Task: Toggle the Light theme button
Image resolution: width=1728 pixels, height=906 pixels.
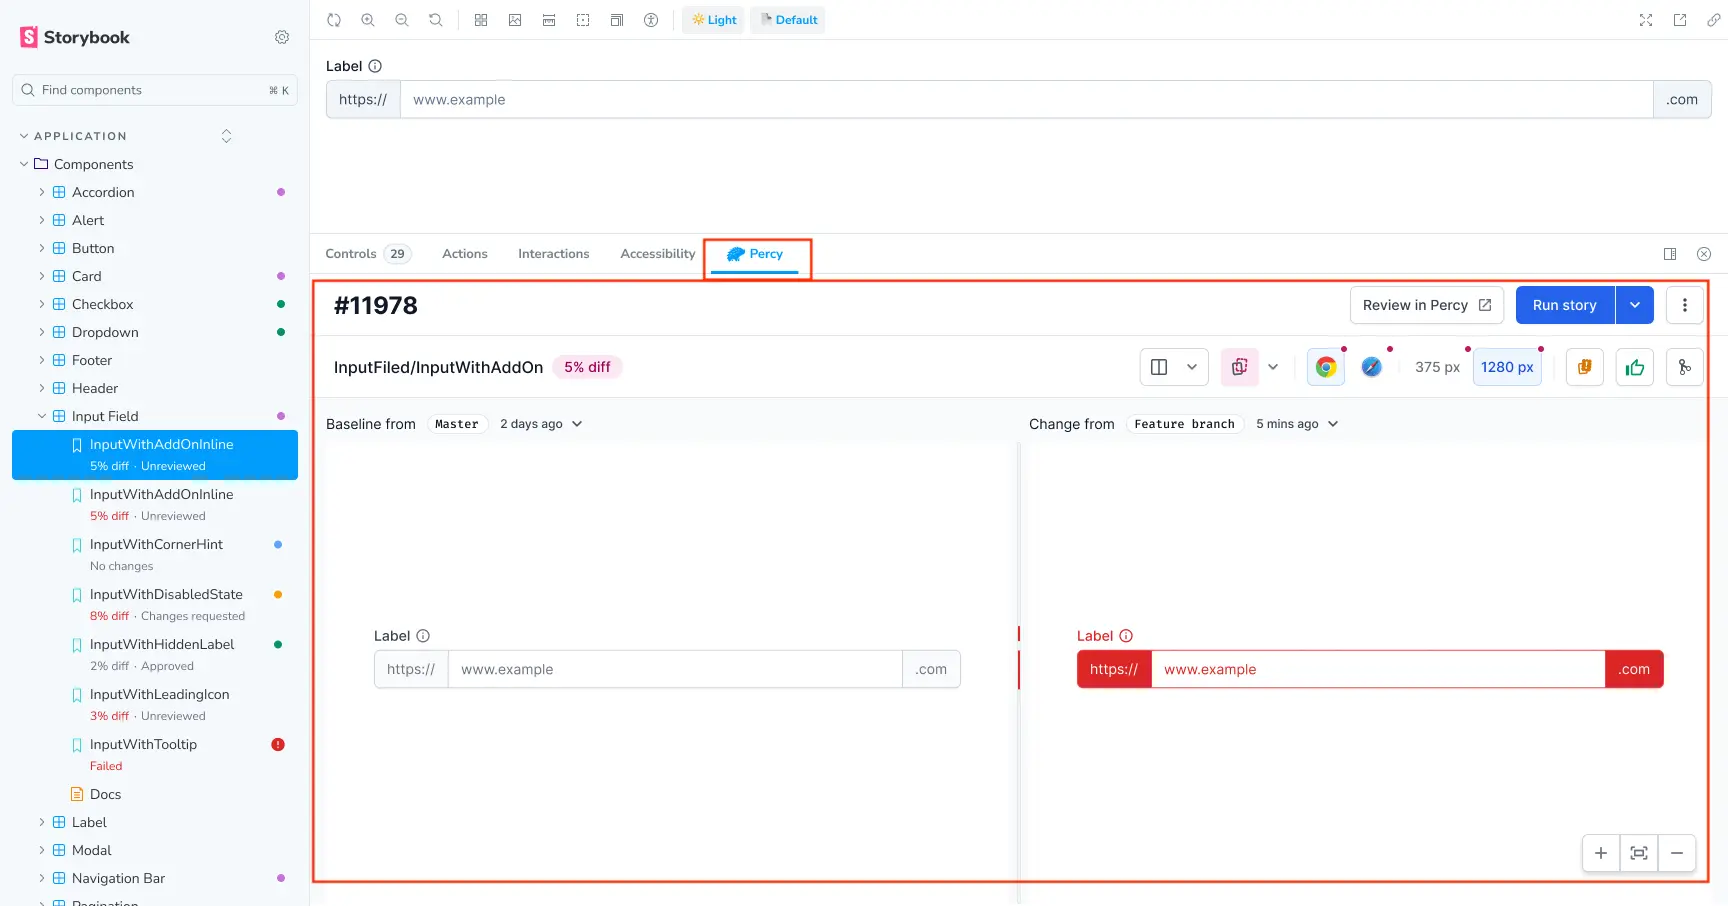Action: (713, 20)
